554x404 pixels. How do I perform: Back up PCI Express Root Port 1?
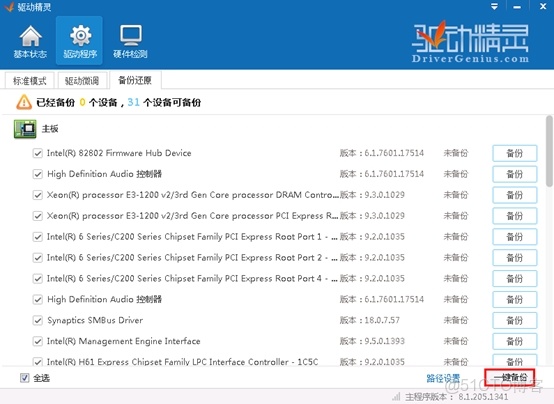pyautogui.click(x=514, y=237)
